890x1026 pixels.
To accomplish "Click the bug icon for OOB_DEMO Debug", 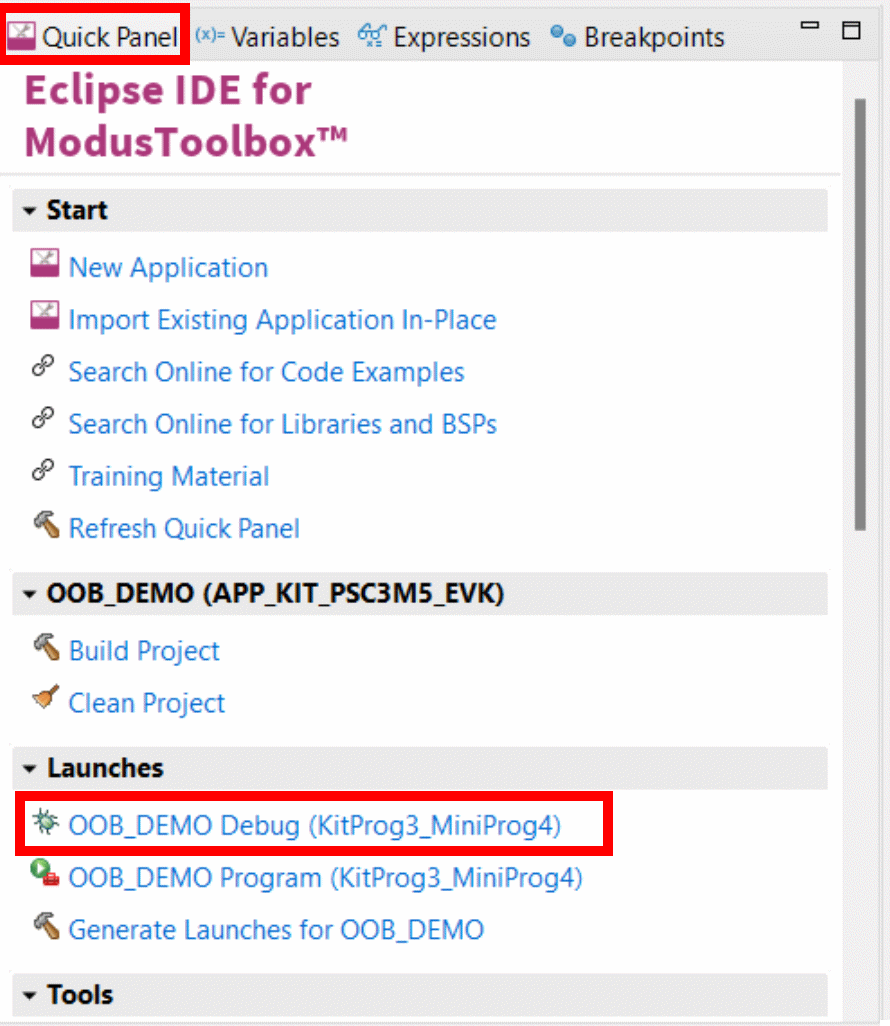I will point(46,822).
